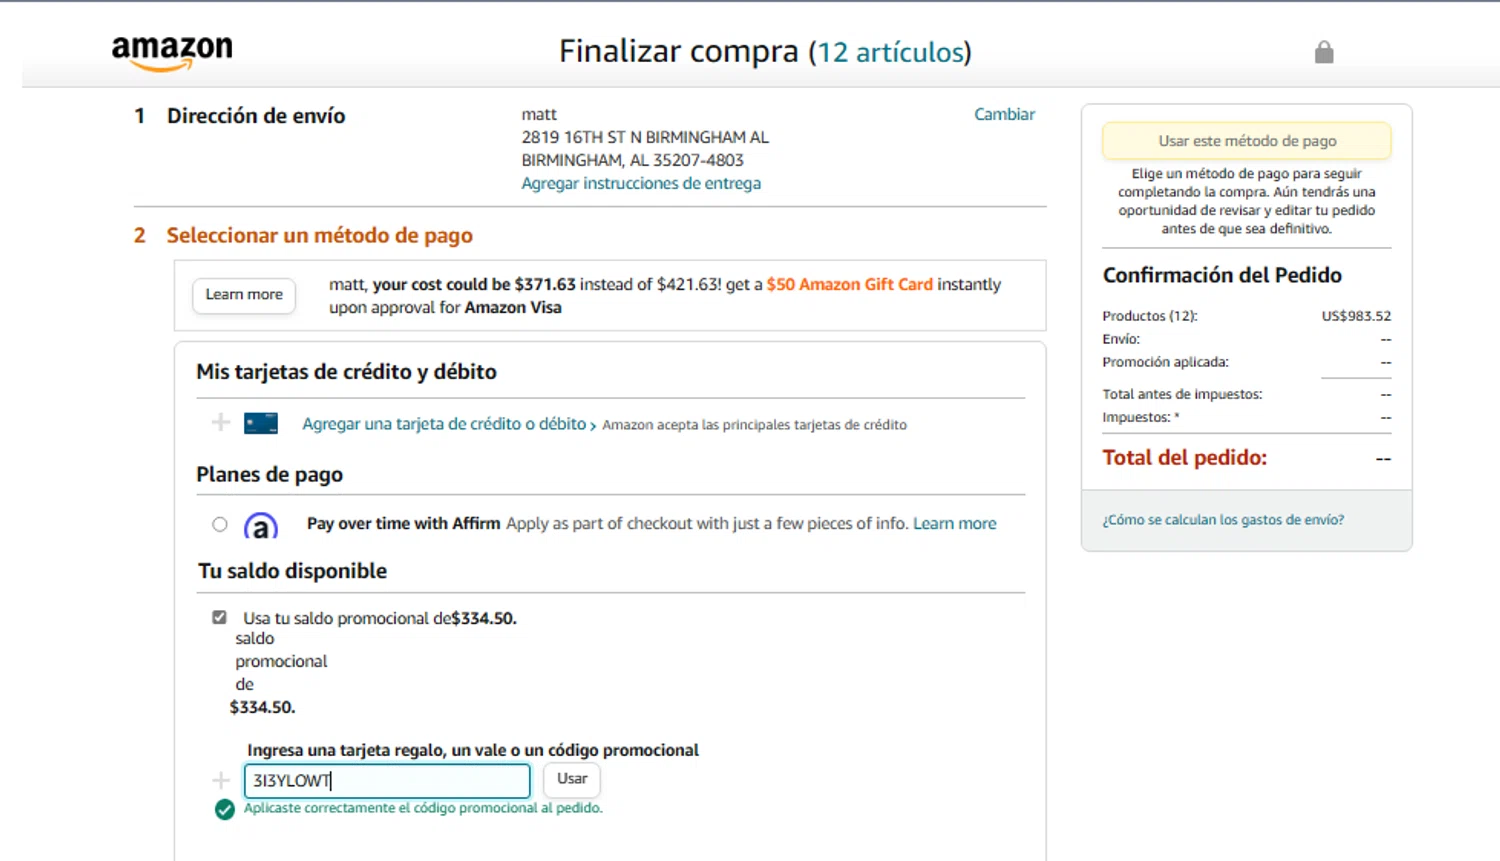This screenshot has height=861, width=1500.
Task: Click the Usar button to apply code
Action: coord(572,779)
